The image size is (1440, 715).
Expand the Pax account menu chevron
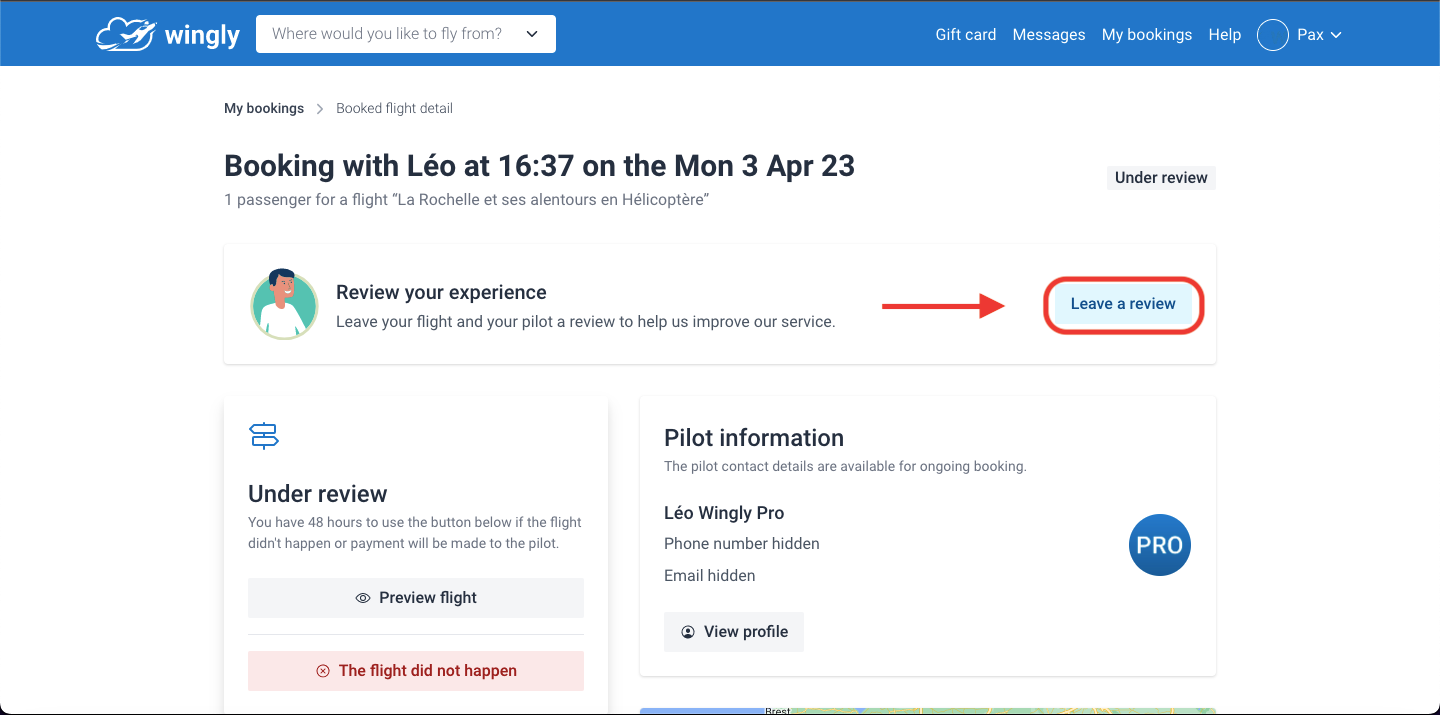1336,35
